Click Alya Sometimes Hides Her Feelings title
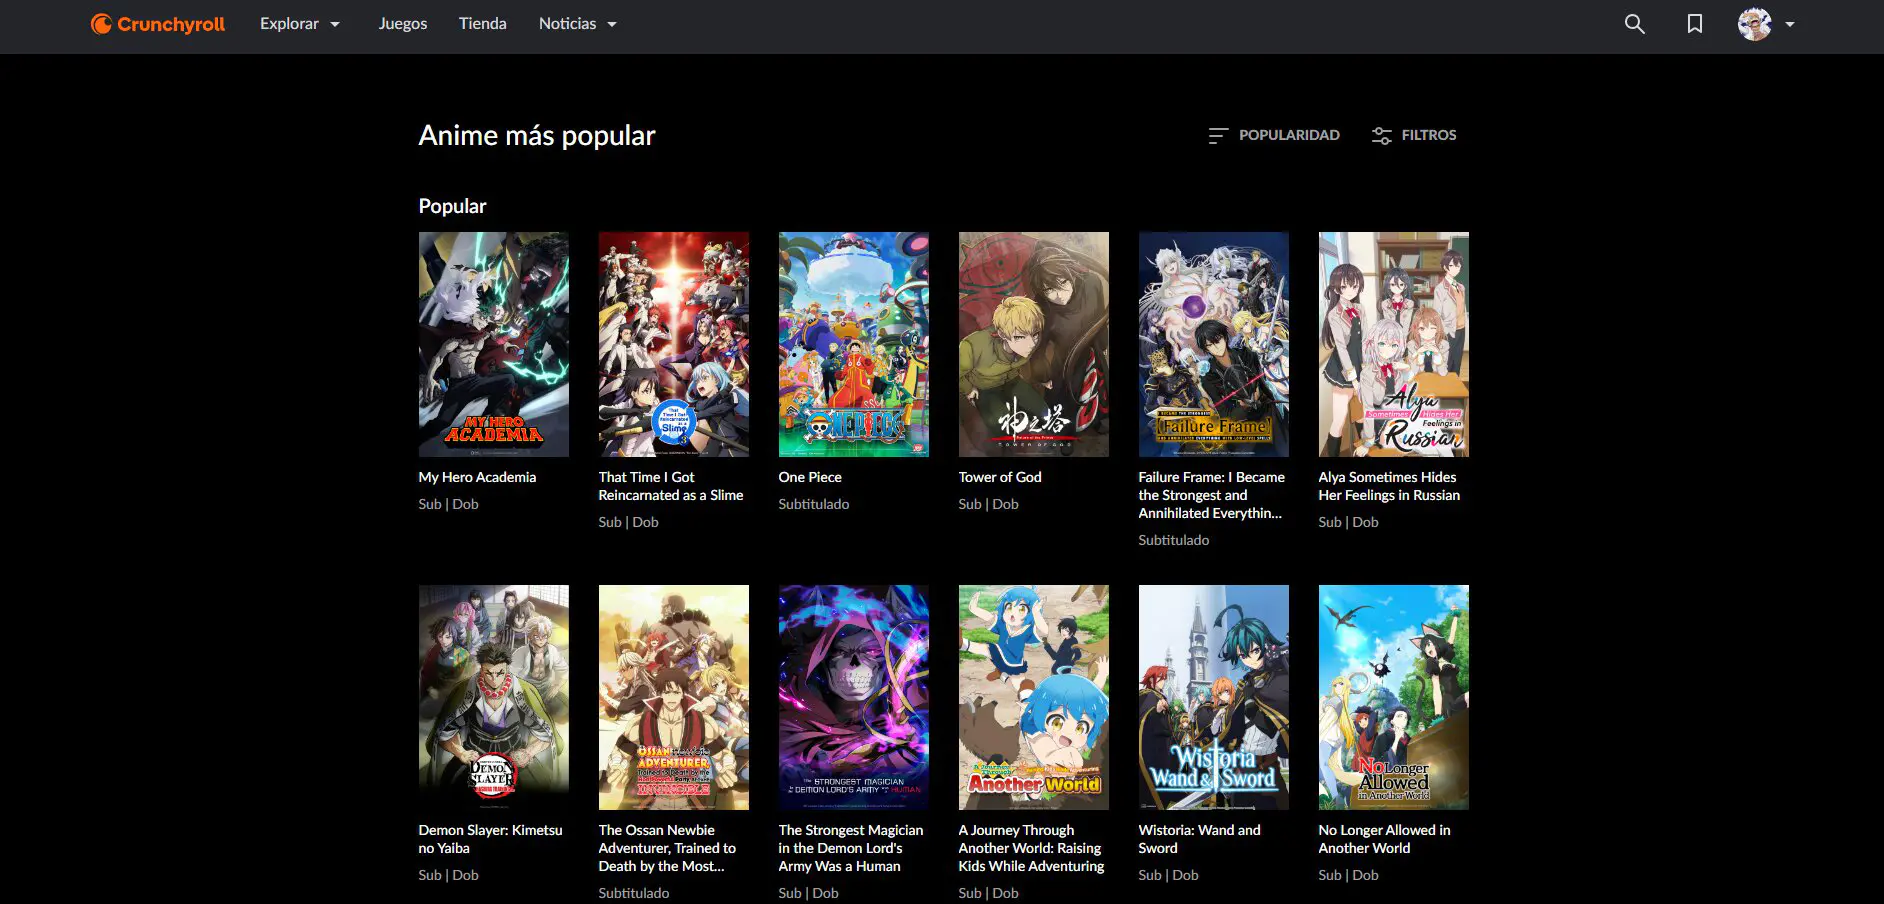This screenshot has height=904, width=1884. [1389, 486]
